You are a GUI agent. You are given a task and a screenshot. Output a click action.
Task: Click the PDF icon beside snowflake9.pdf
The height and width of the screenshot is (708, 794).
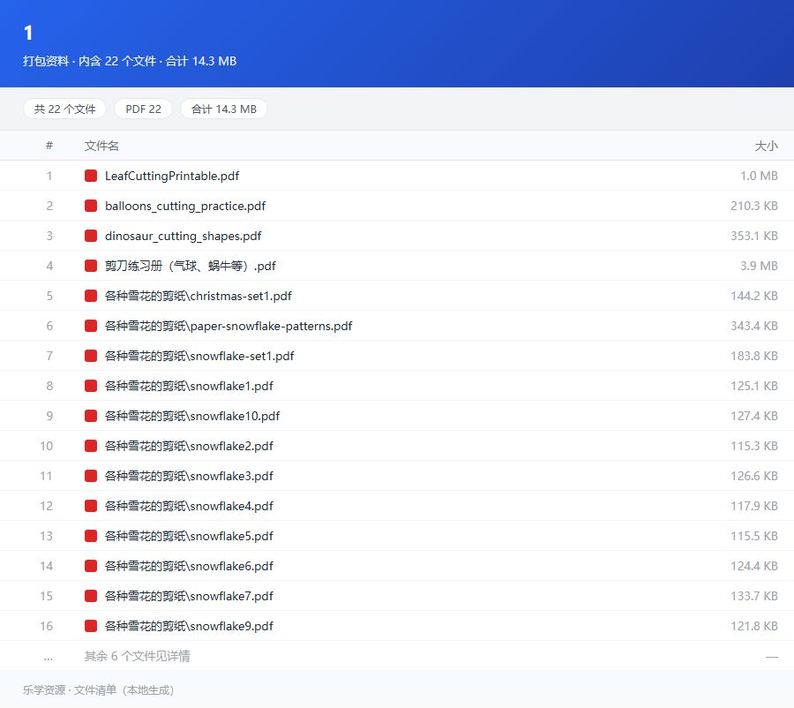pos(91,626)
